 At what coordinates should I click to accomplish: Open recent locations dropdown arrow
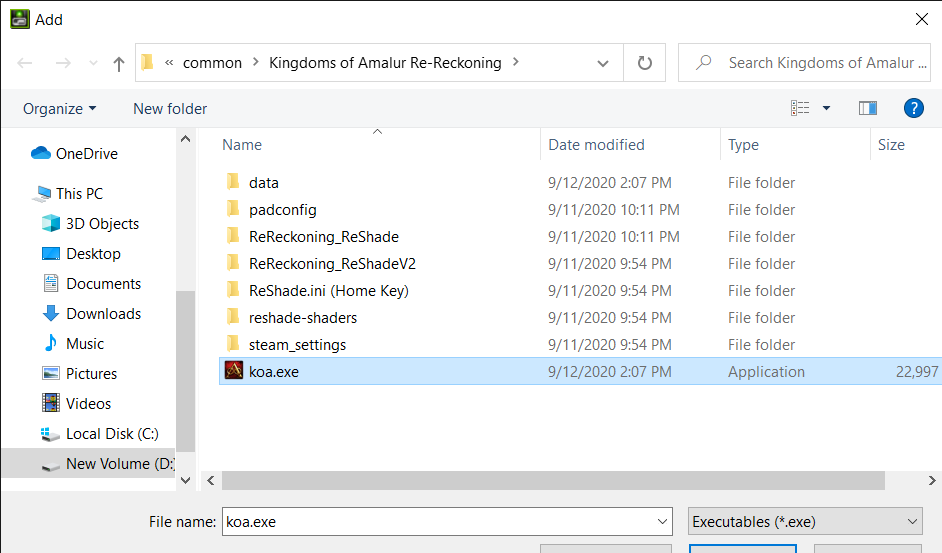coord(93,63)
